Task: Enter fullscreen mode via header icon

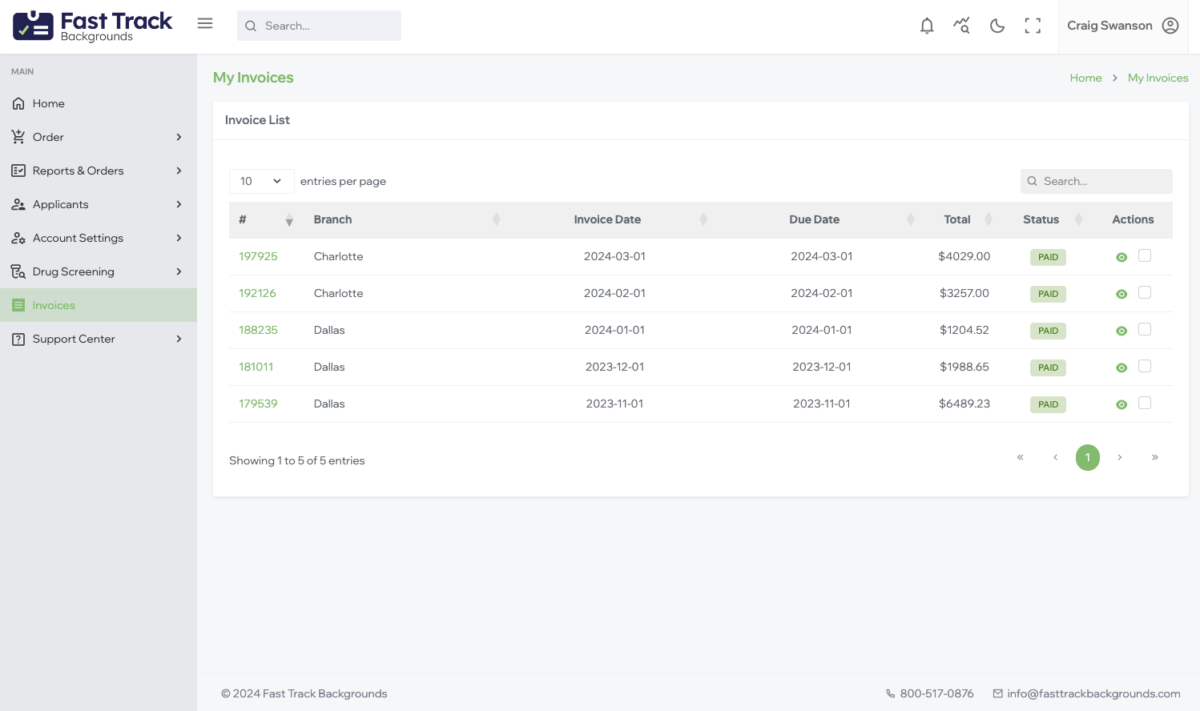Action: coord(1033,26)
